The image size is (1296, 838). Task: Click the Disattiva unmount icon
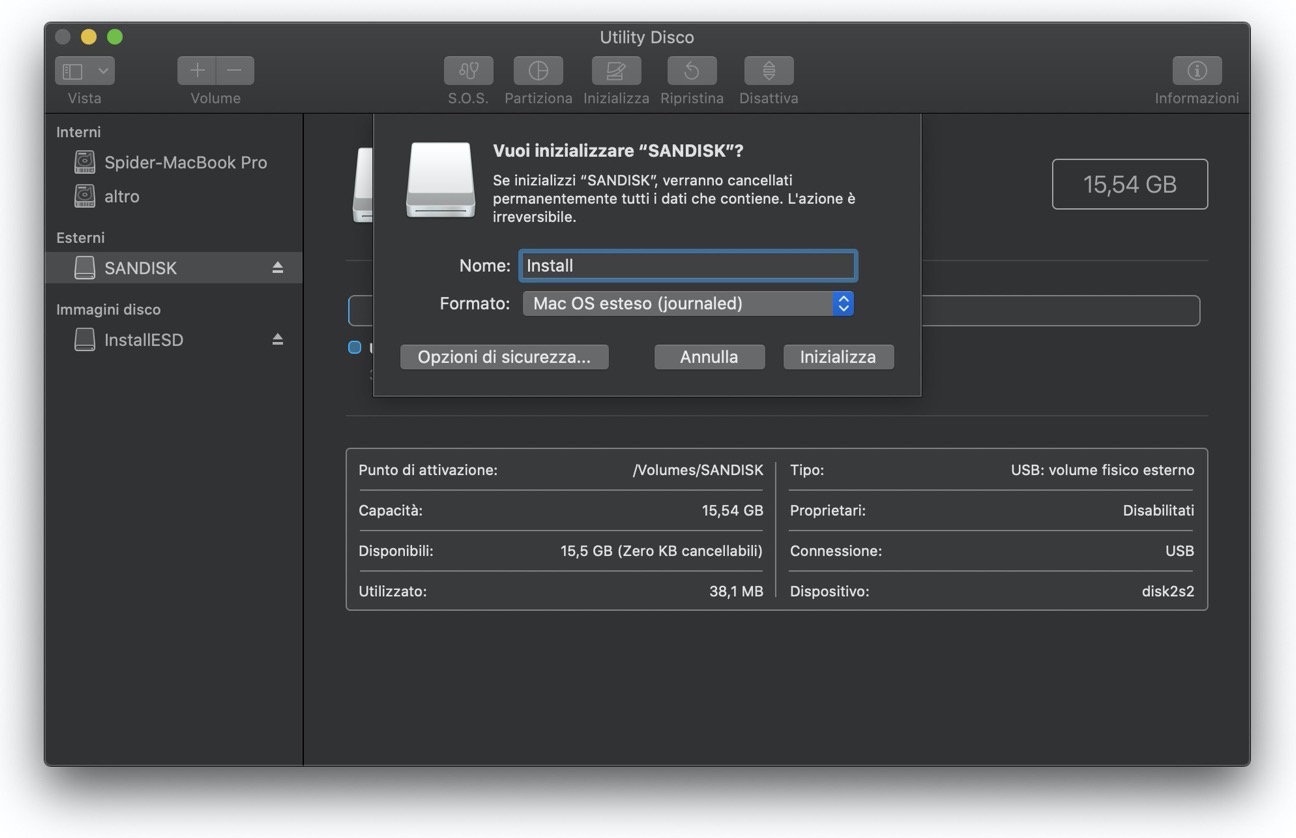(768, 71)
